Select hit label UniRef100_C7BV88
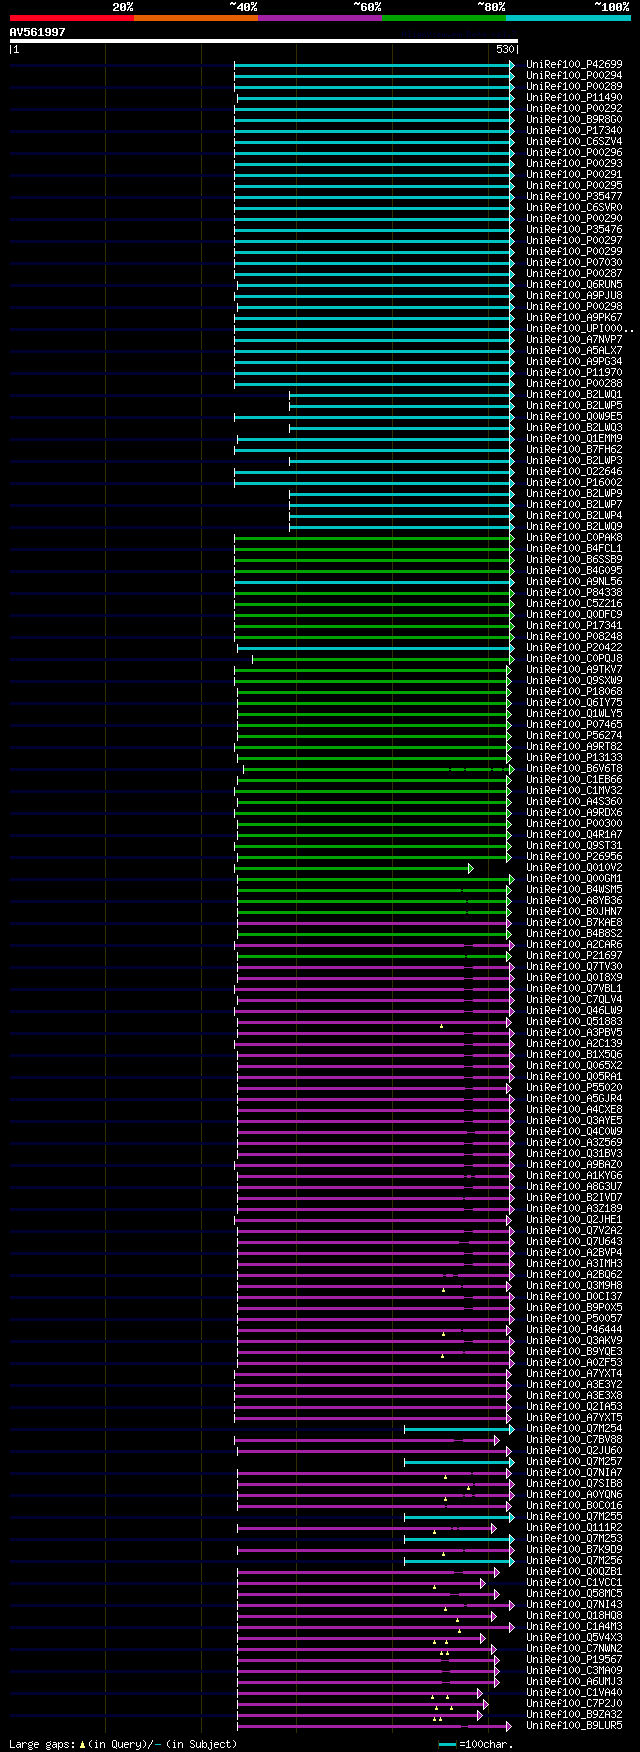 coord(574,1440)
